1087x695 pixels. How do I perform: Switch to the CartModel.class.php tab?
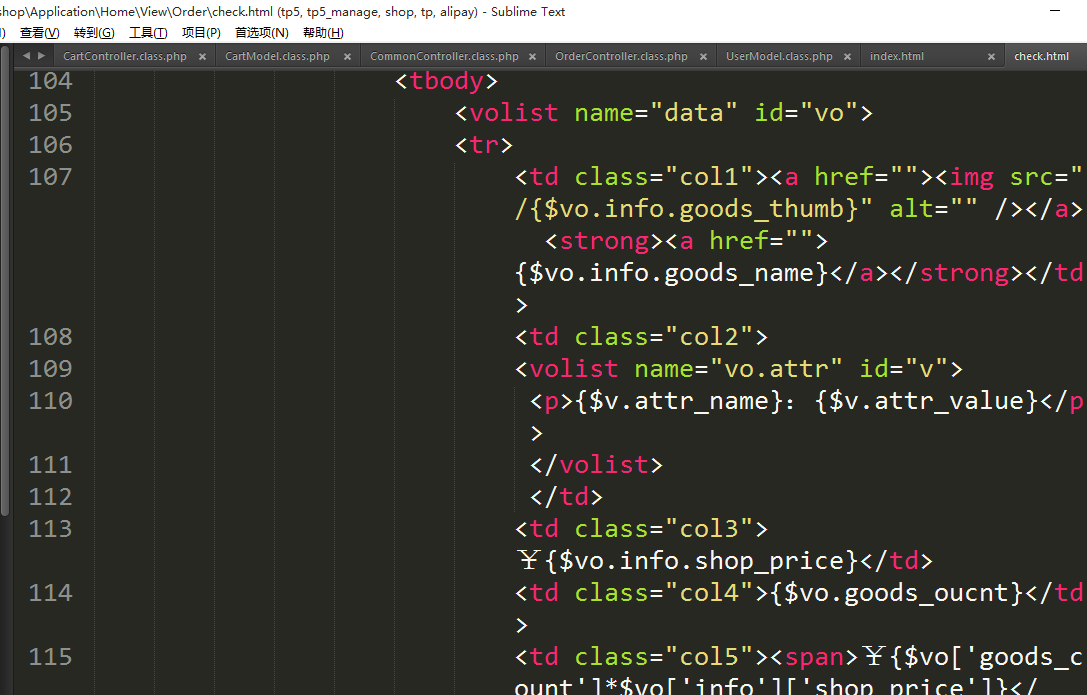pyautogui.click(x=277, y=57)
